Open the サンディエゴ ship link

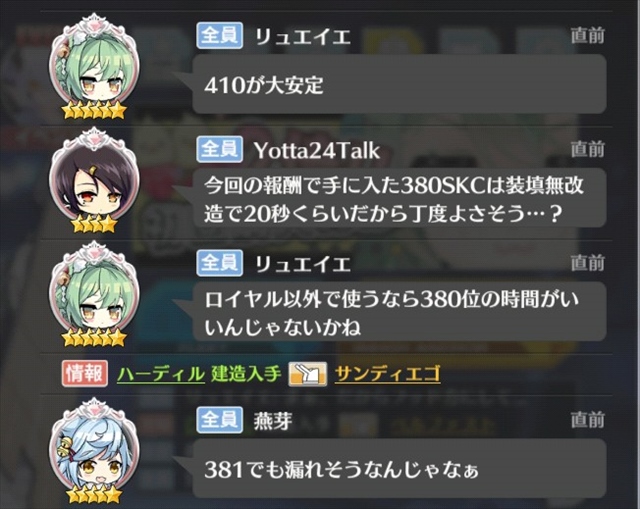[x=387, y=374]
